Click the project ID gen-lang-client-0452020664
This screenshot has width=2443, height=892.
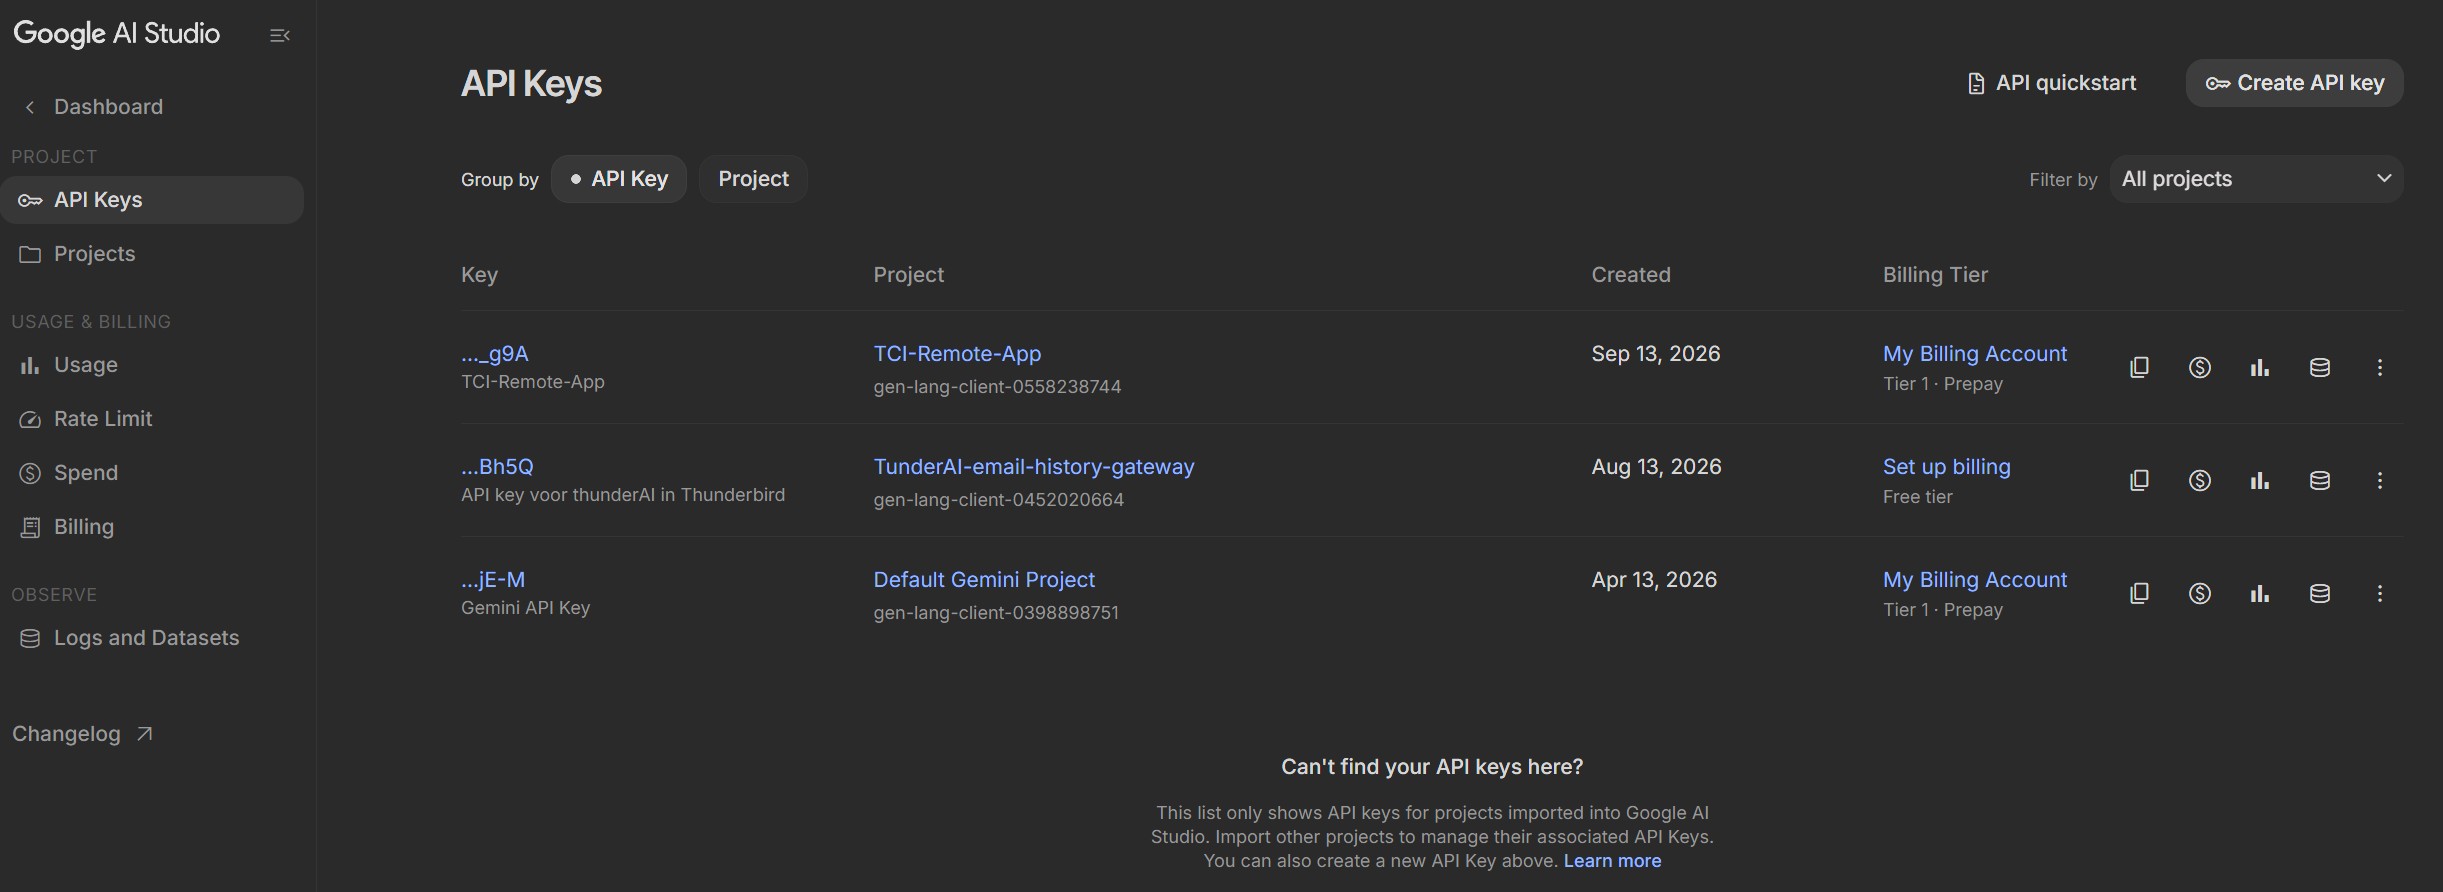point(998,500)
